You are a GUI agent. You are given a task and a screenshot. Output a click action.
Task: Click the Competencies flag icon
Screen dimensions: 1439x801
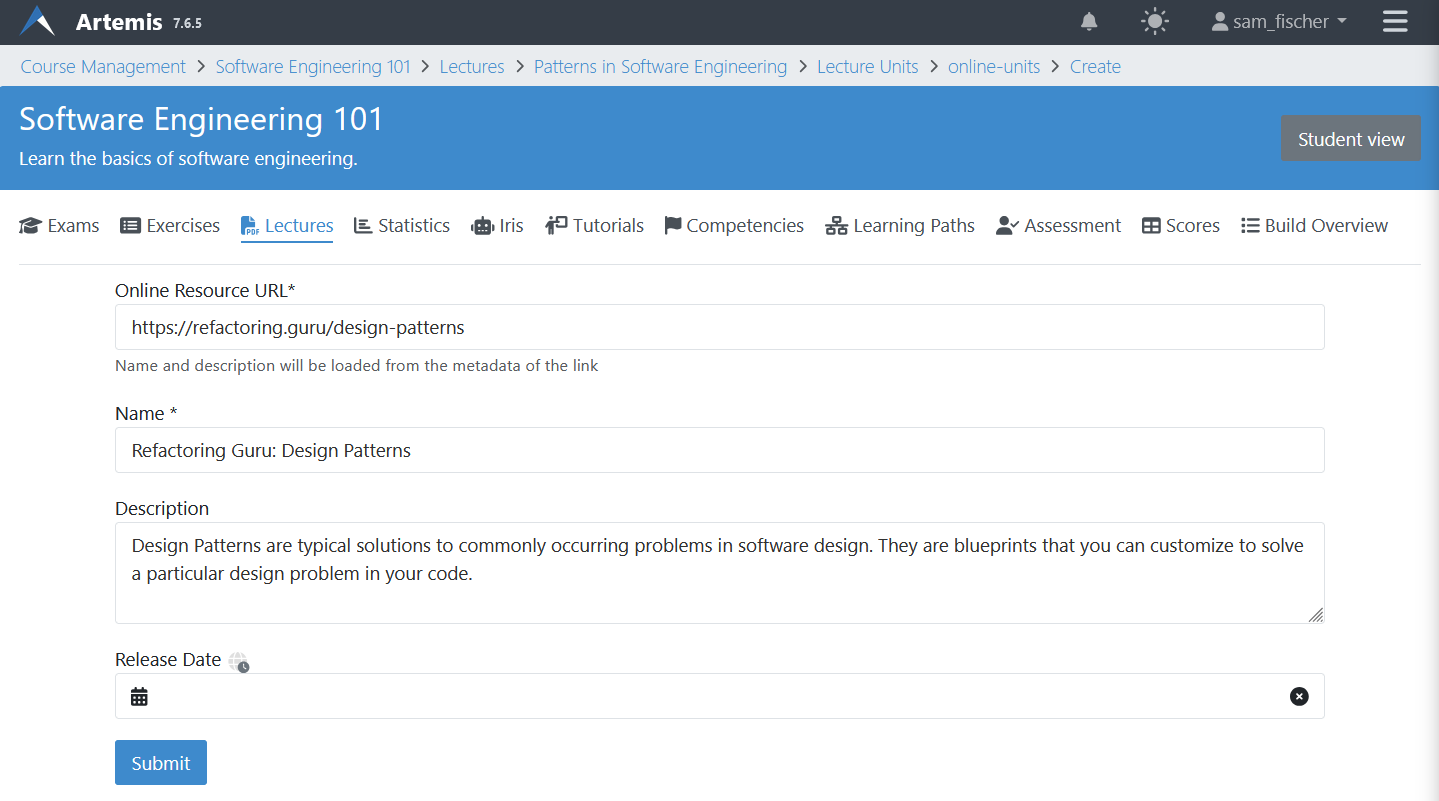coord(673,224)
